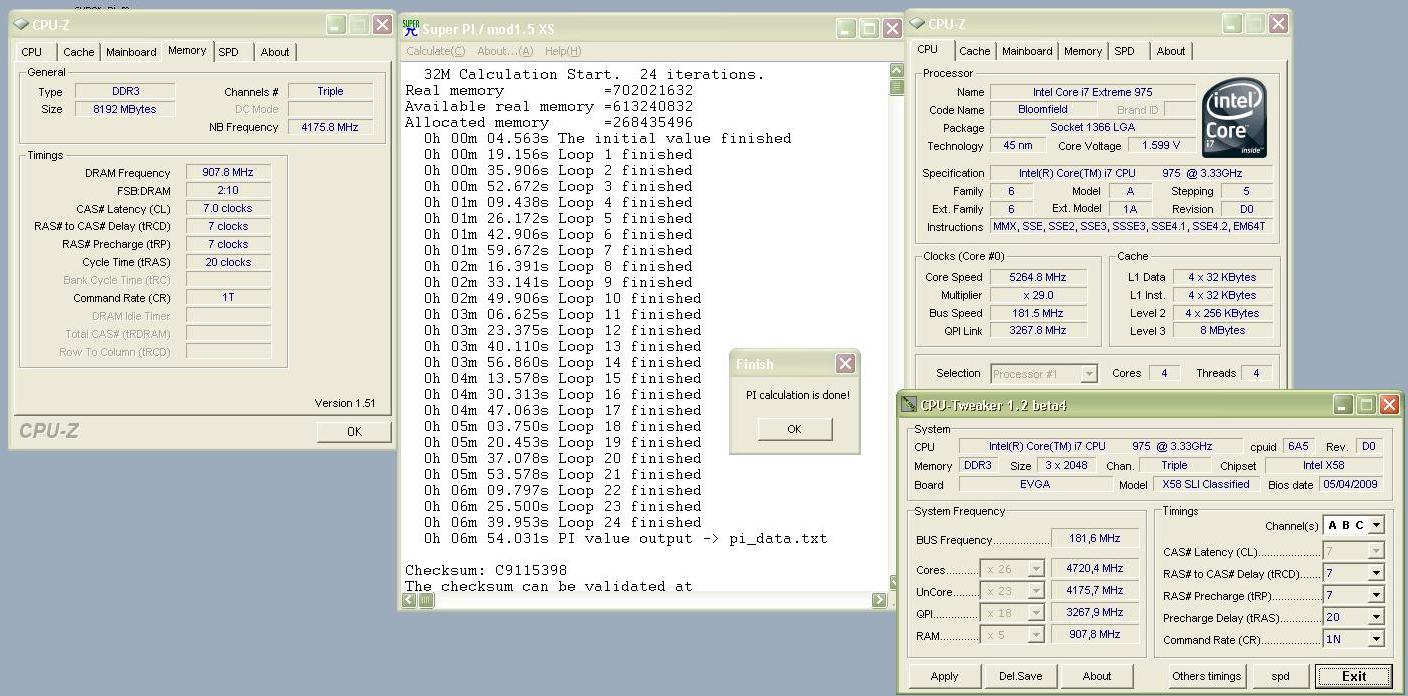Minimize the CPU-Tweaker window
Image resolution: width=1408 pixels, height=696 pixels.
[x=1343, y=405]
